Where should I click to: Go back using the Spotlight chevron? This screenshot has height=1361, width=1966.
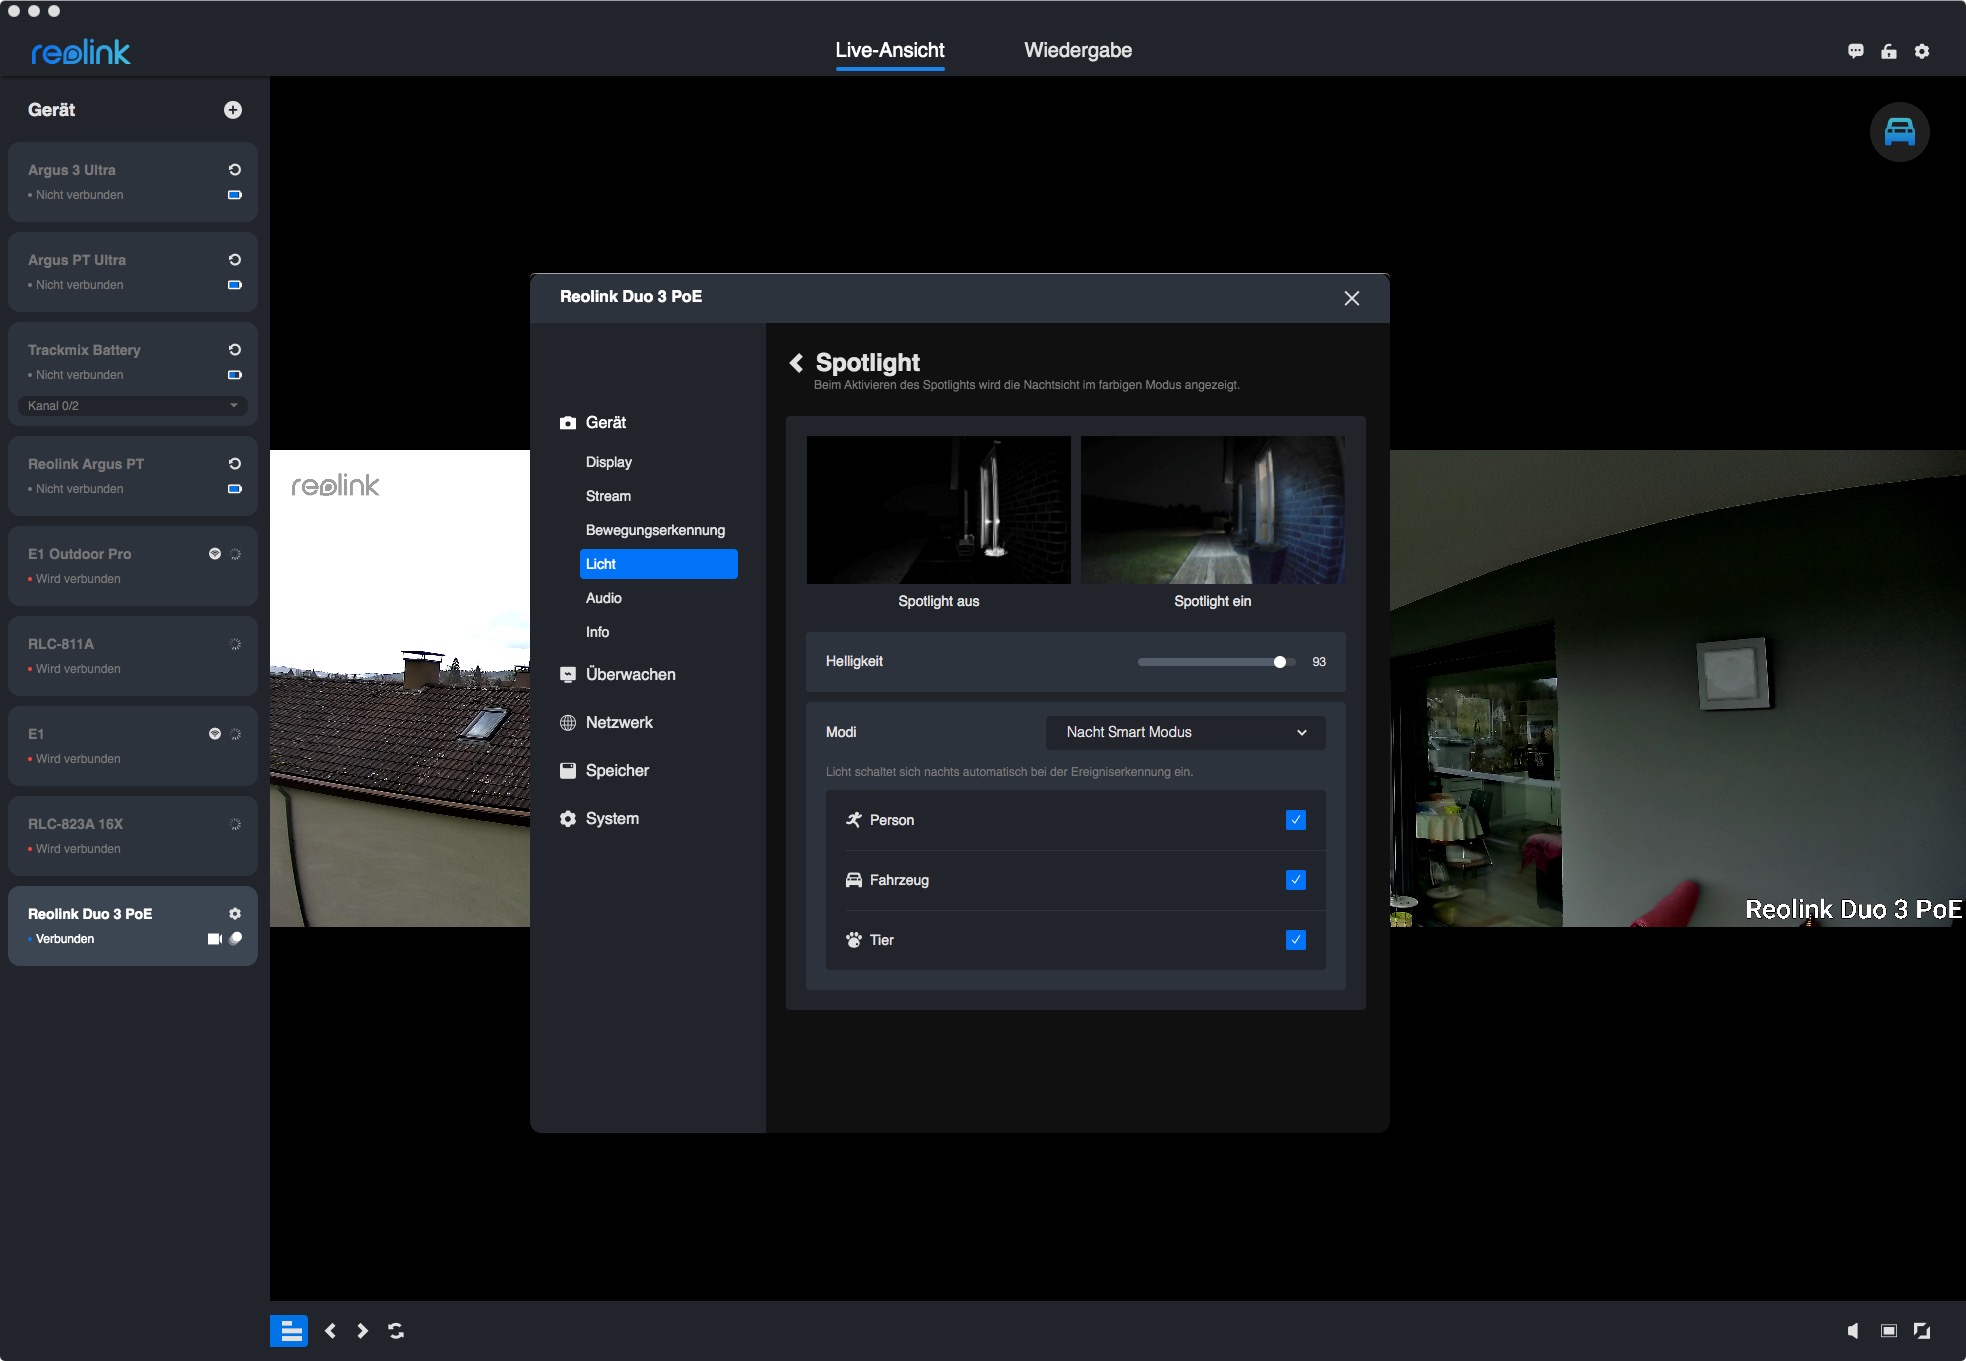click(797, 363)
